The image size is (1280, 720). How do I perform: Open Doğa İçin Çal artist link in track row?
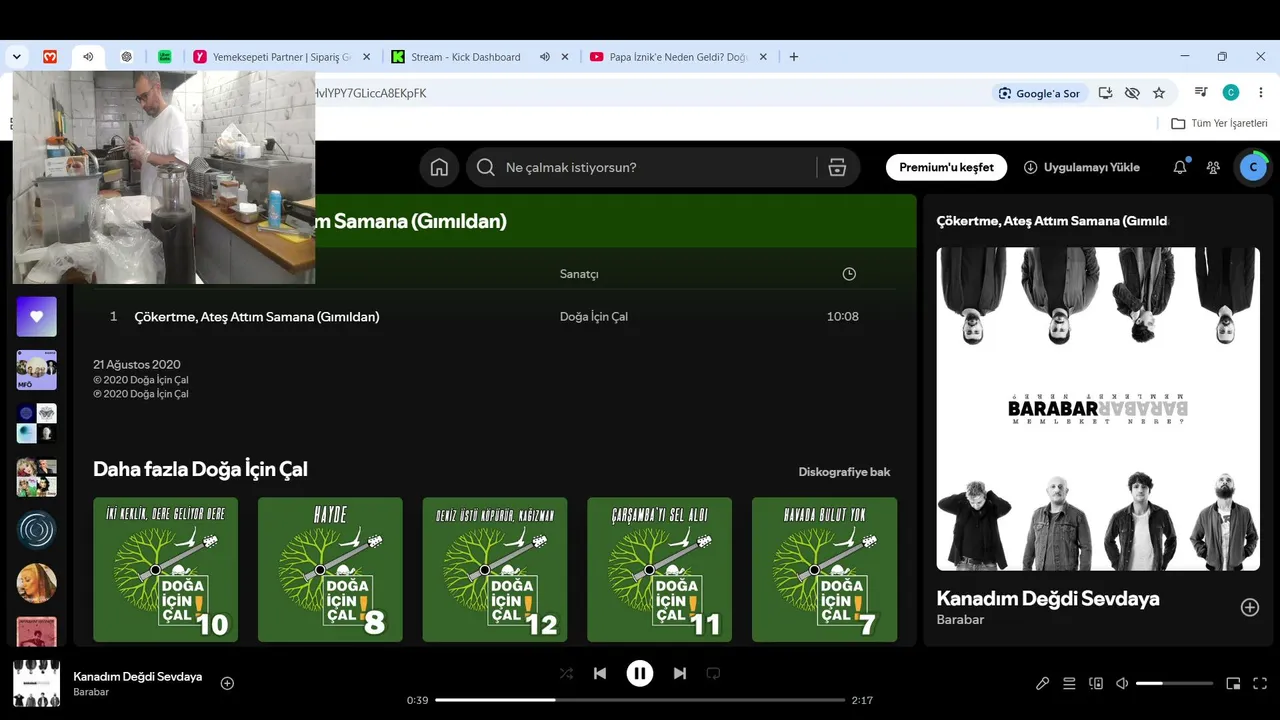[594, 317]
